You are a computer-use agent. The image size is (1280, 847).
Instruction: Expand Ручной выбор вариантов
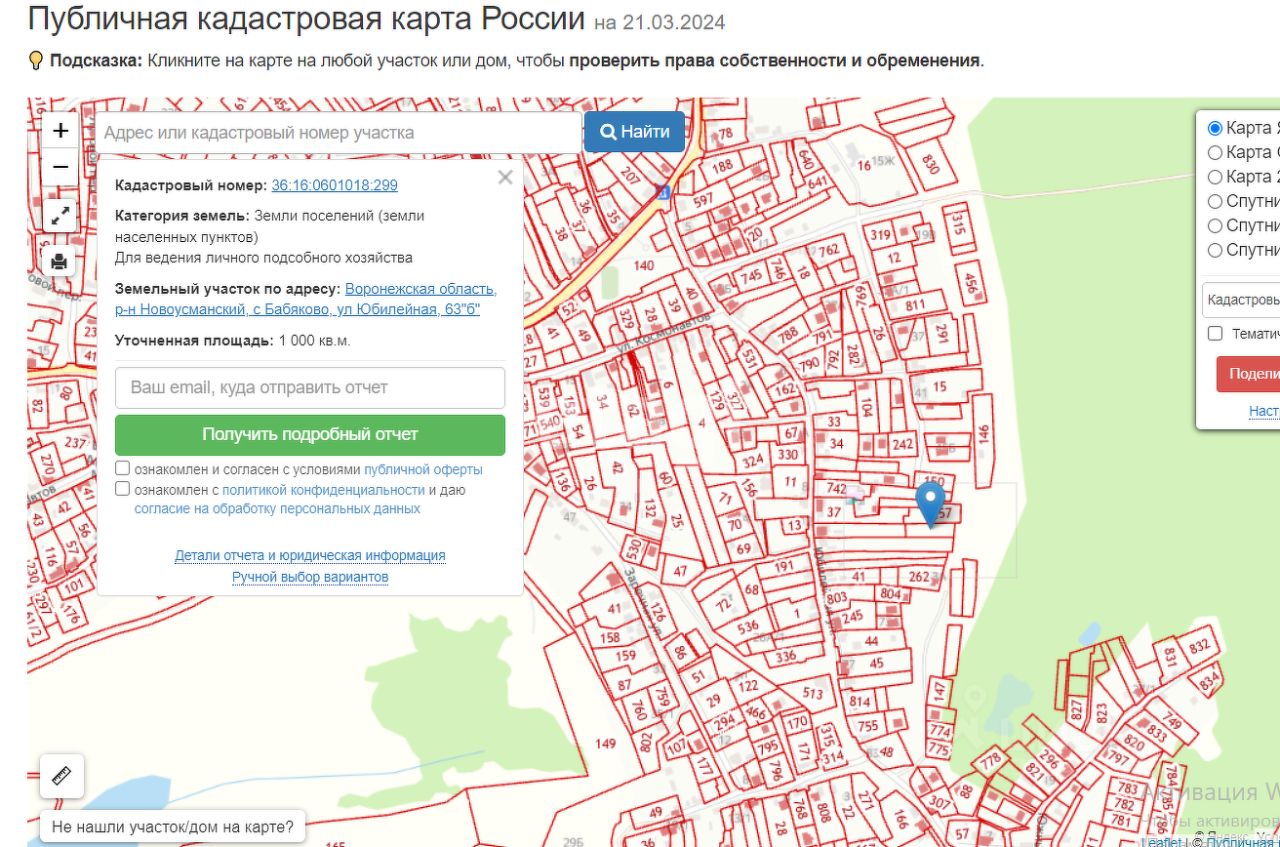(310, 577)
